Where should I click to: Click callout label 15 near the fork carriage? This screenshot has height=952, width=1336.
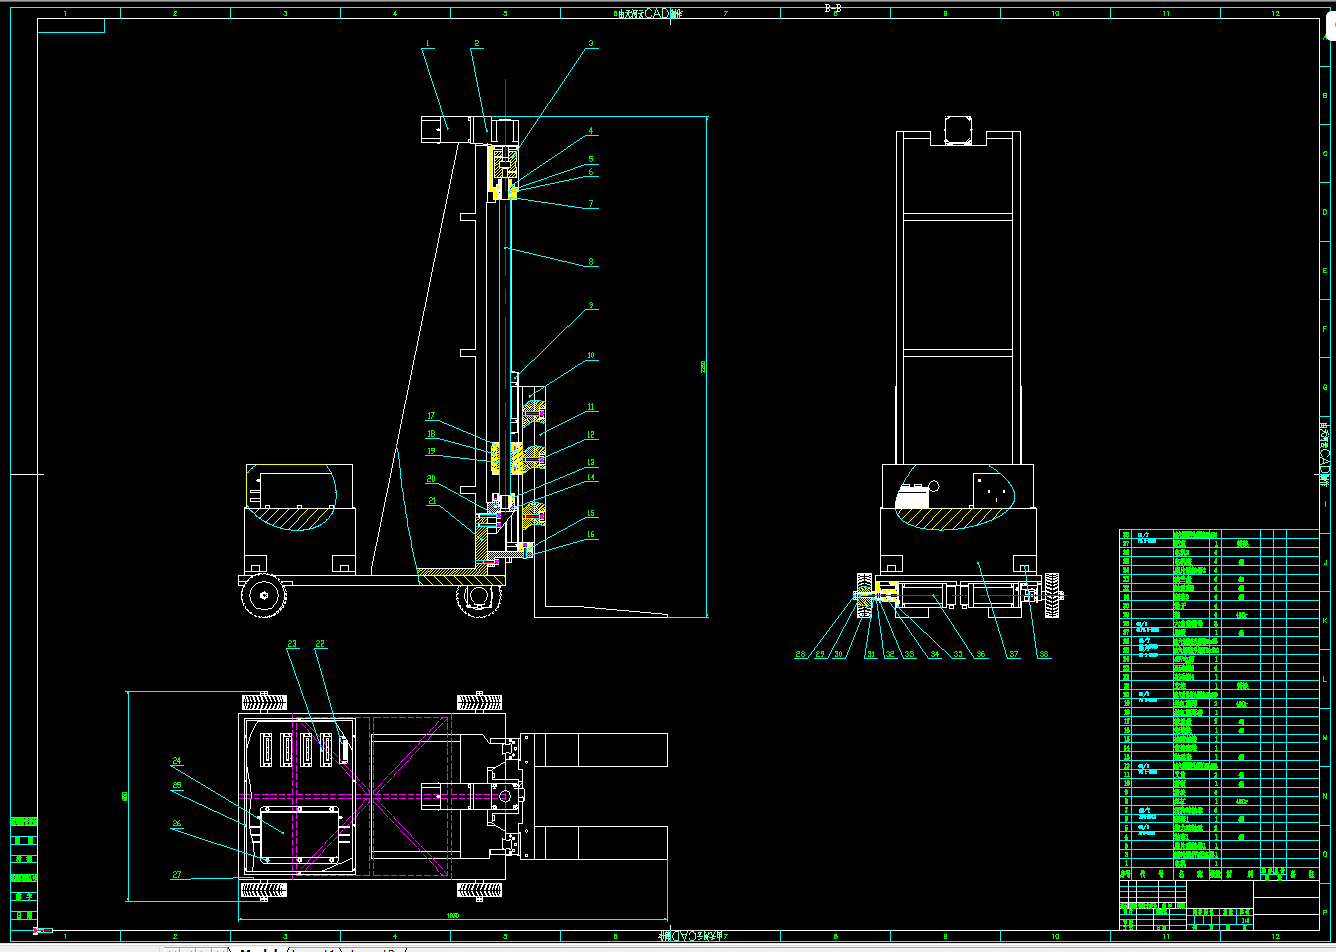coord(591,513)
